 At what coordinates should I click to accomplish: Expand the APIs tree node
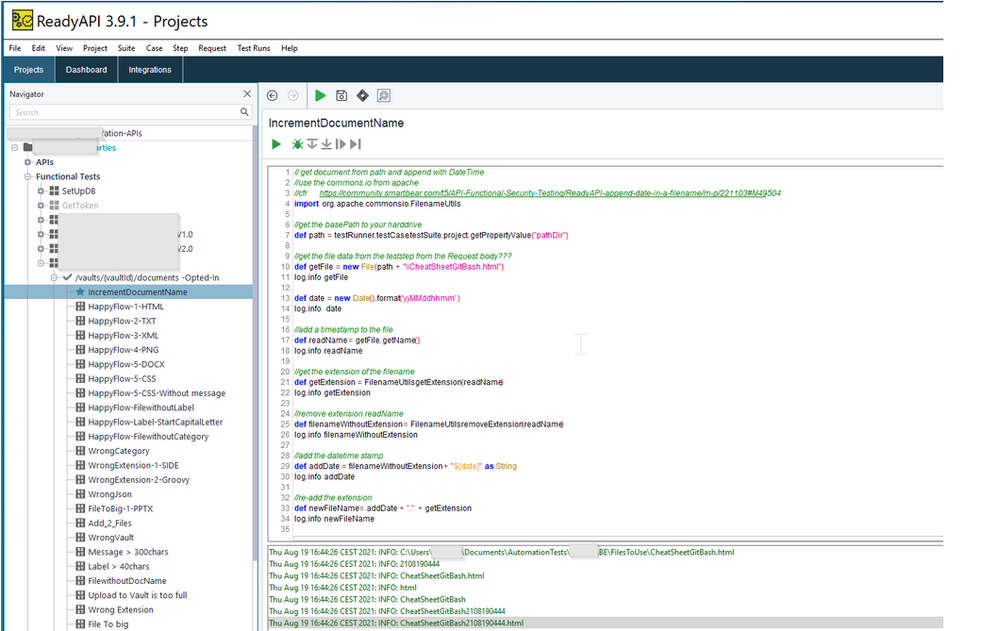(x=28, y=162)
